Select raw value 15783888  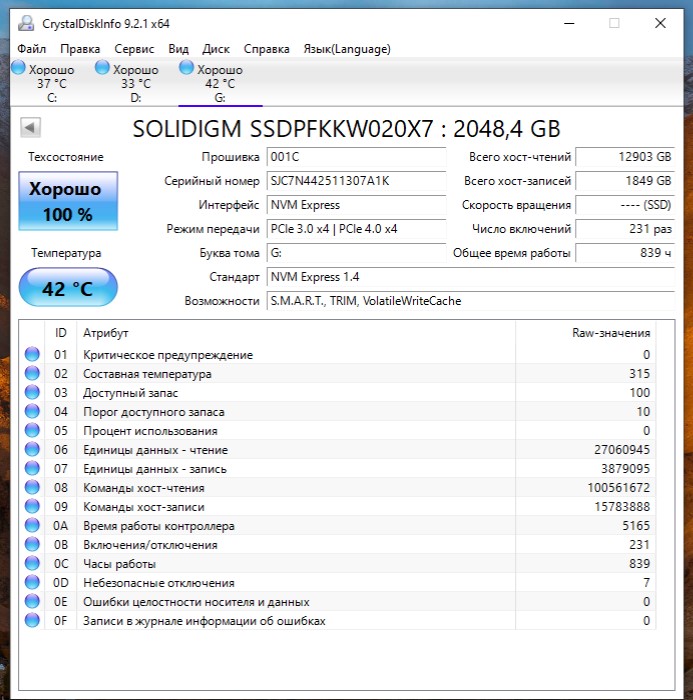[x=622, y=507]
